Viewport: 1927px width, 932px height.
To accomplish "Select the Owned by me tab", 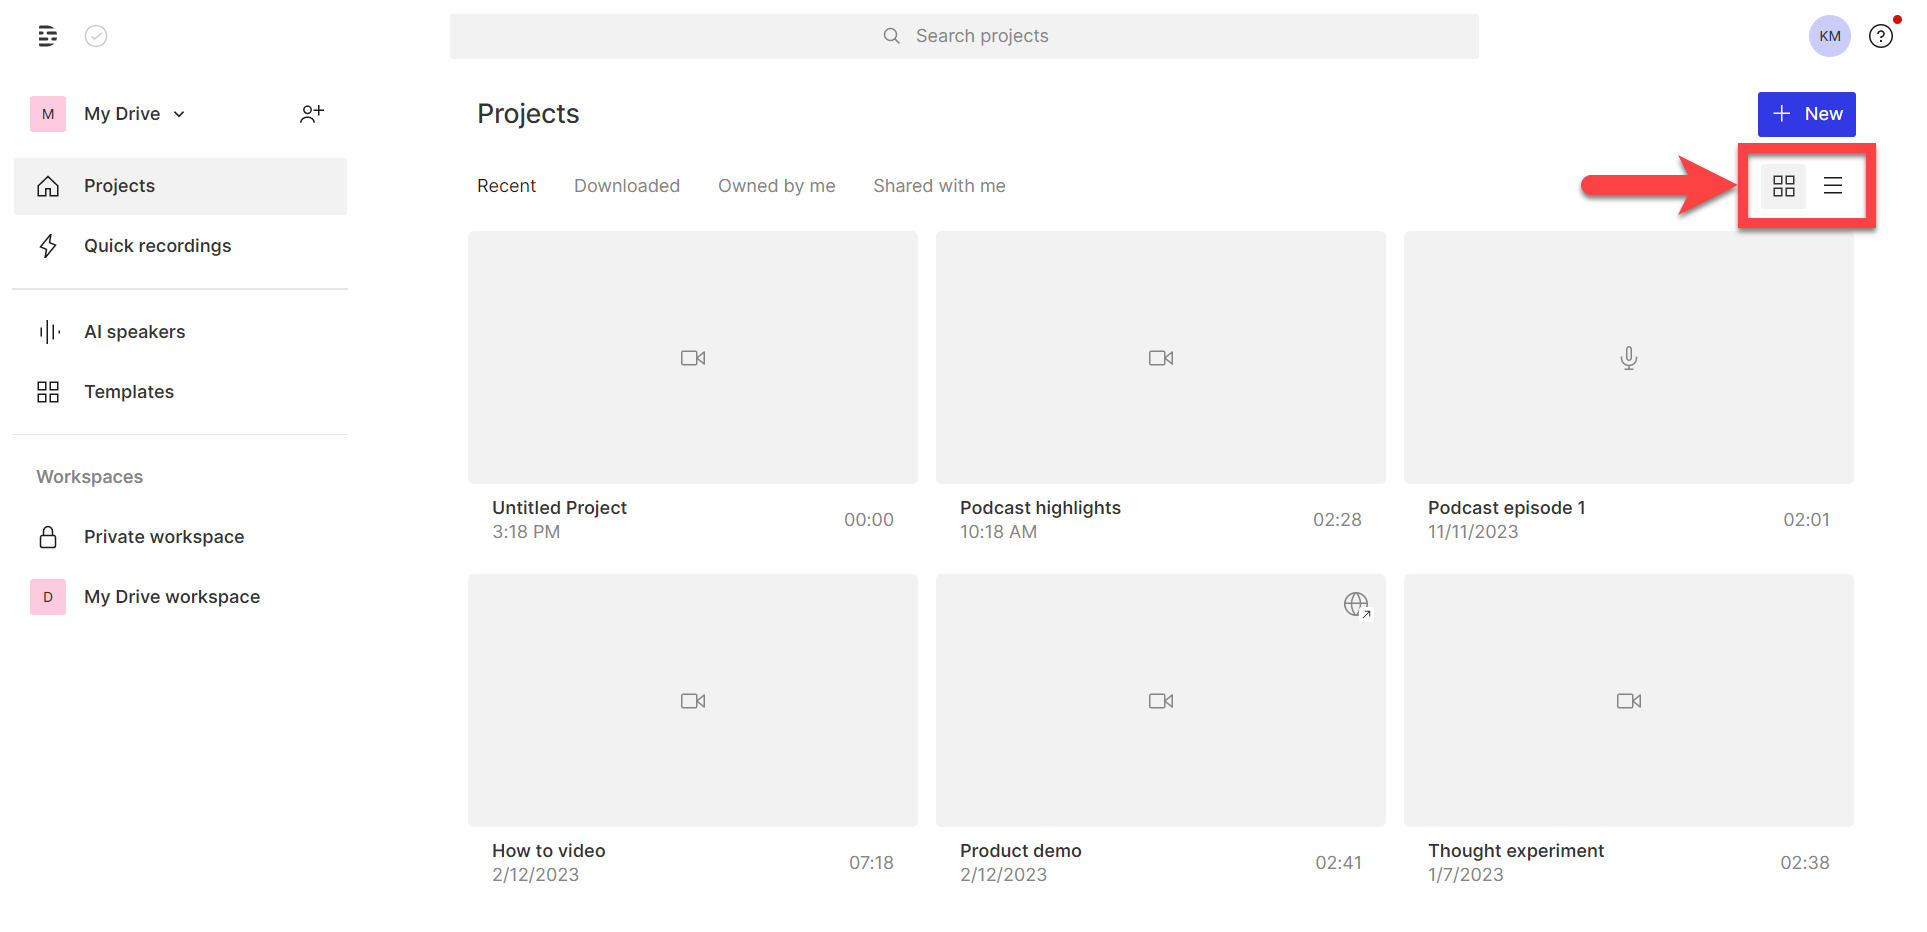I will 776,186.
